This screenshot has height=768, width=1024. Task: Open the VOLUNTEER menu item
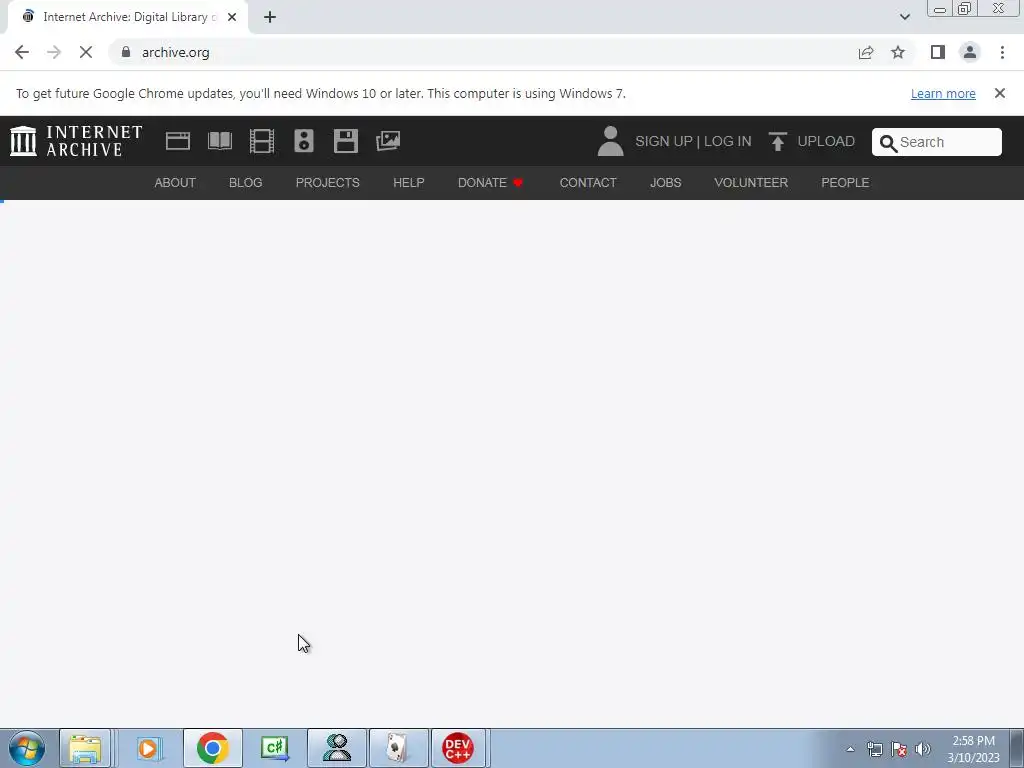tap(751, 183)
